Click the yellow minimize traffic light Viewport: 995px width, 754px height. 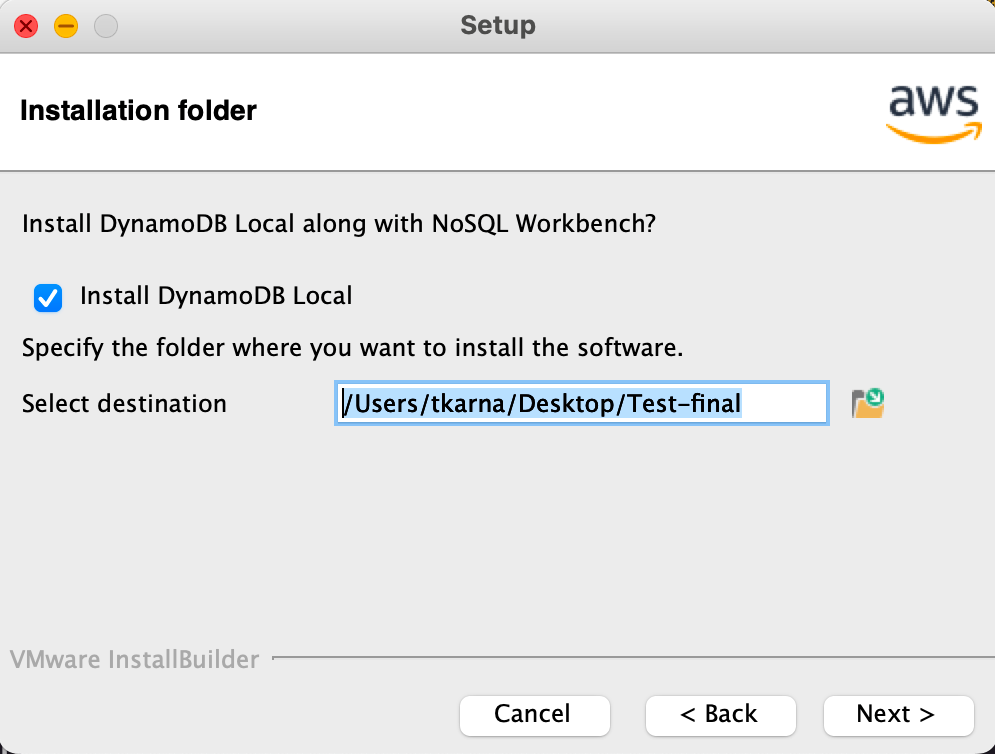66,26
